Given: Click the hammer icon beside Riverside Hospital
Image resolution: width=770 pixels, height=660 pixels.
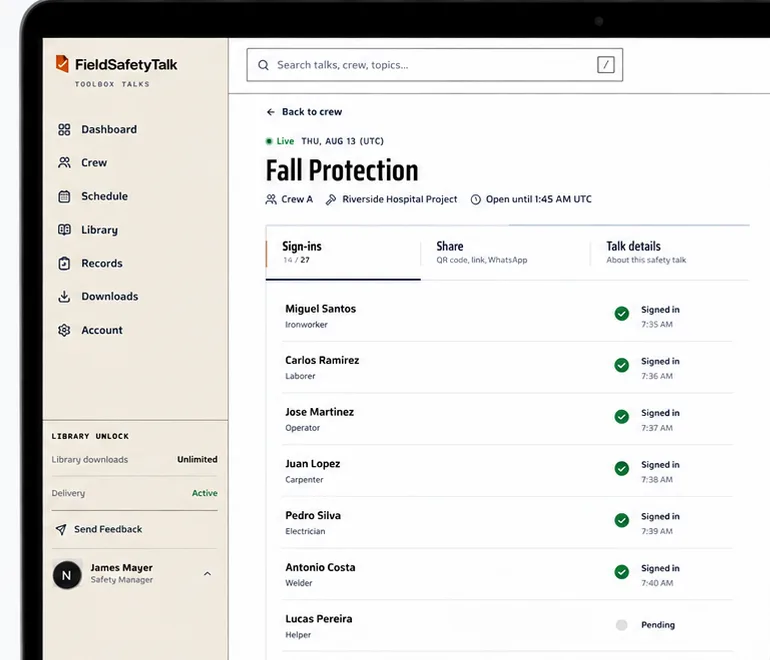Looking at the screenshot, I should [x=331, y=199].
